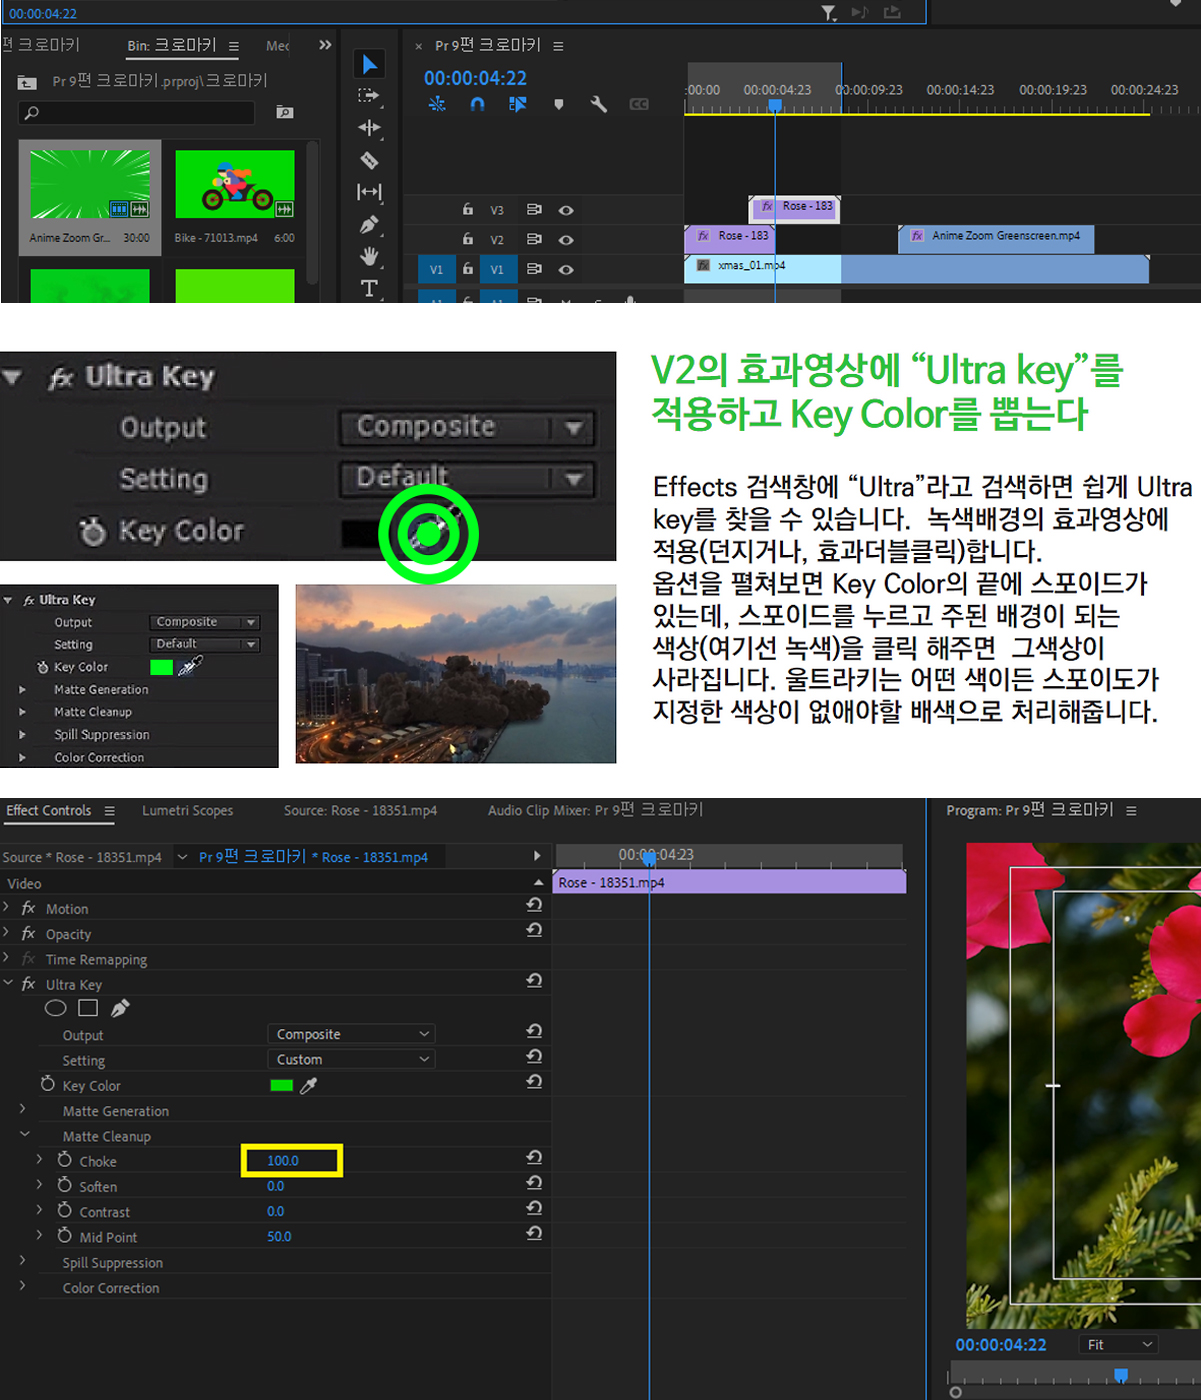Open the Fit zoom dropdown in Program monitor
Viewport: 1201px width, 1400px height.
coord(1119,1345)
